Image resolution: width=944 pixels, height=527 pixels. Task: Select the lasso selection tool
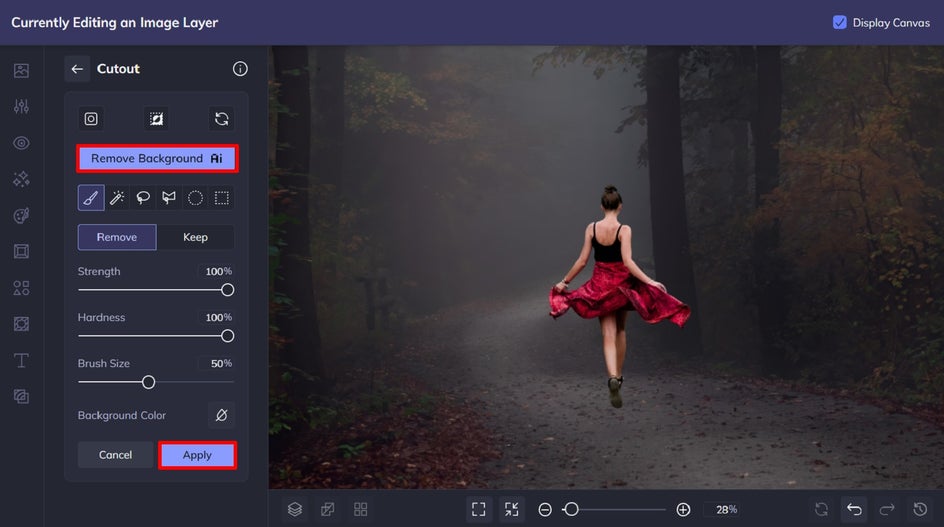[143, 198]
